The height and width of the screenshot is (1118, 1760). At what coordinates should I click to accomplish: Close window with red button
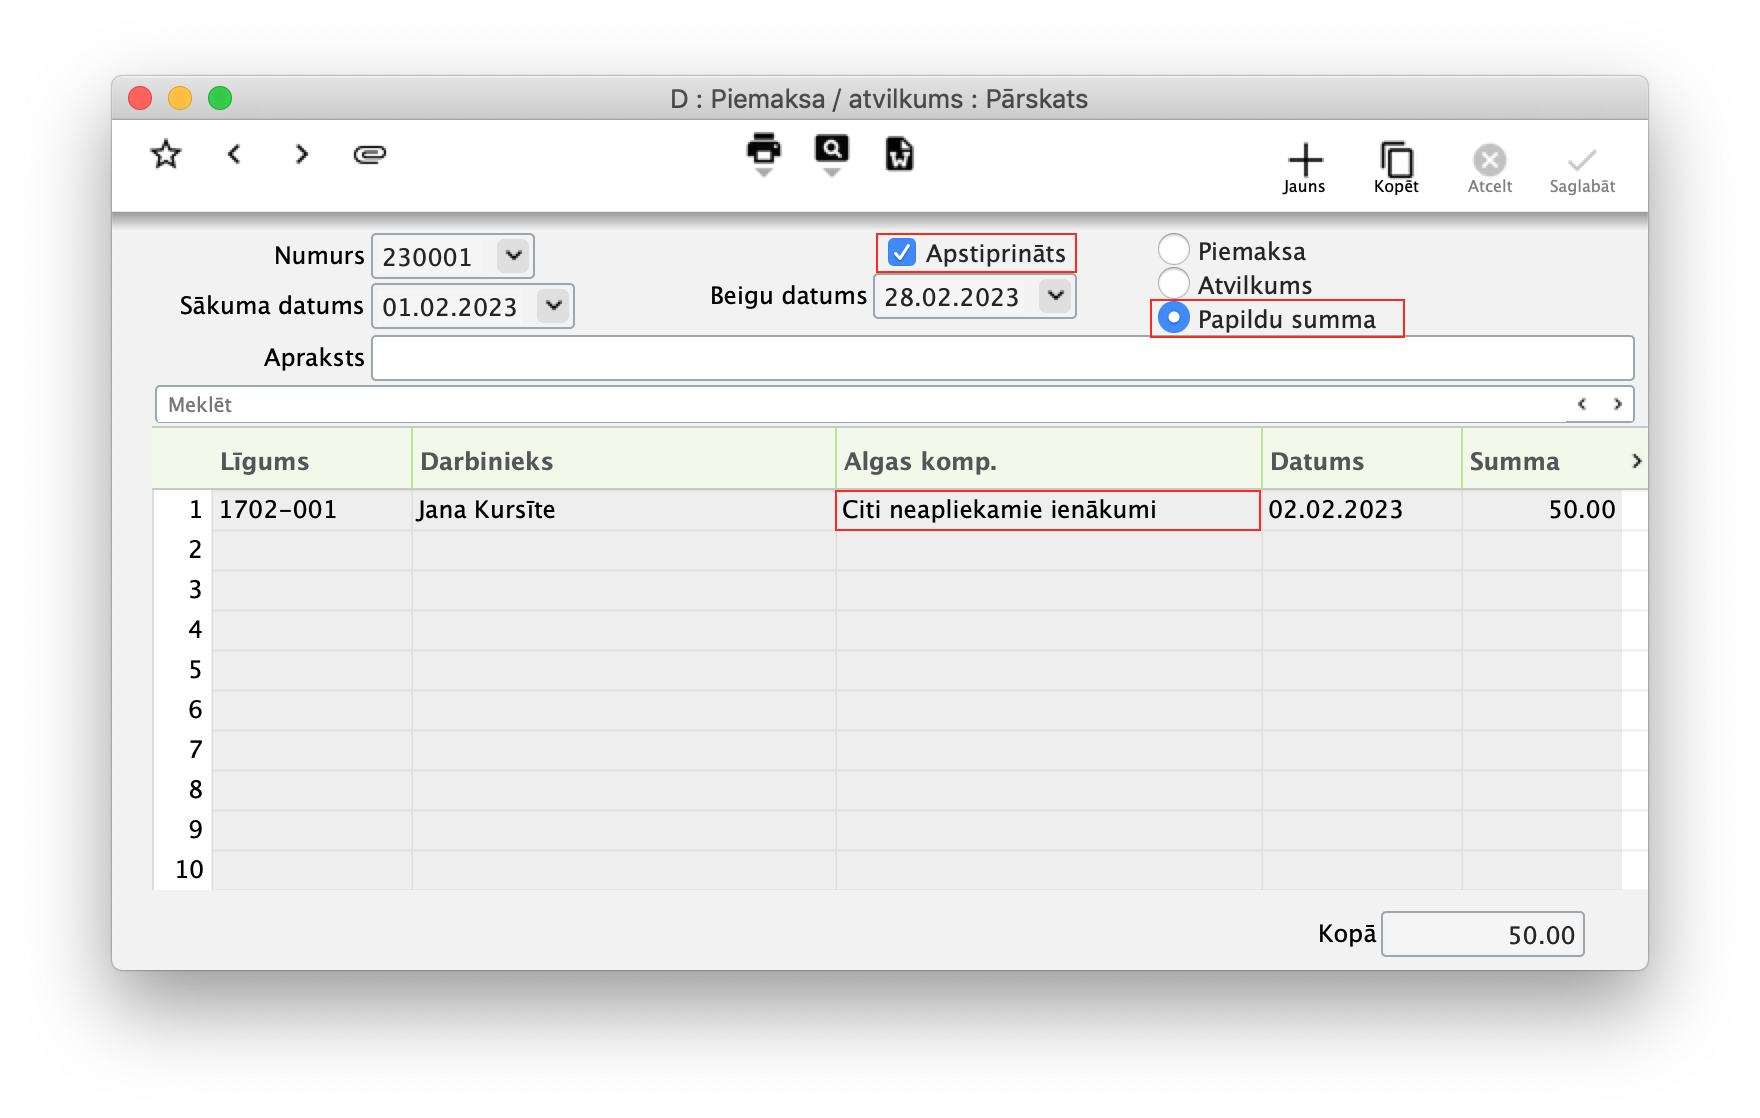(x=140, y=98)
